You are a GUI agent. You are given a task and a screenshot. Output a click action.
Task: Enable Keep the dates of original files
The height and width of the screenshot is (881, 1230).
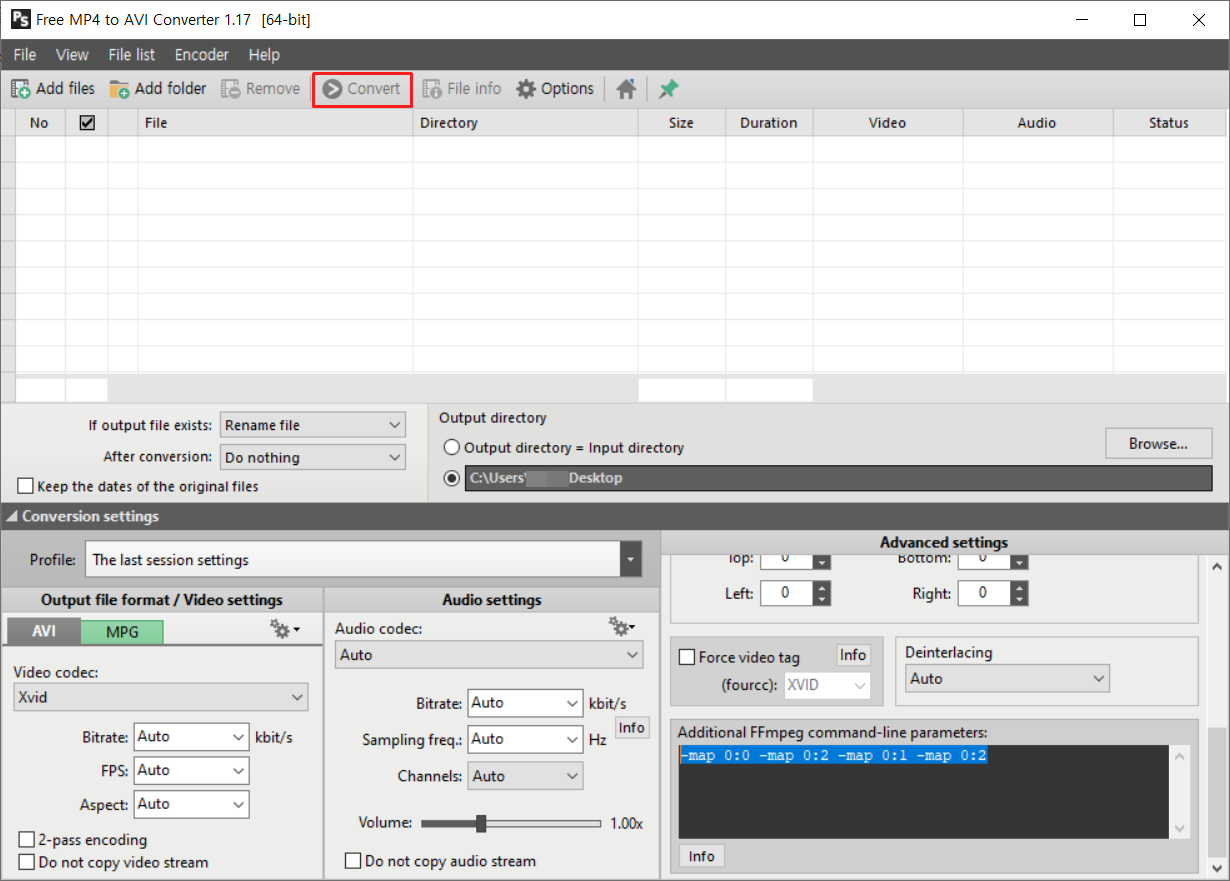pos(26,486)
